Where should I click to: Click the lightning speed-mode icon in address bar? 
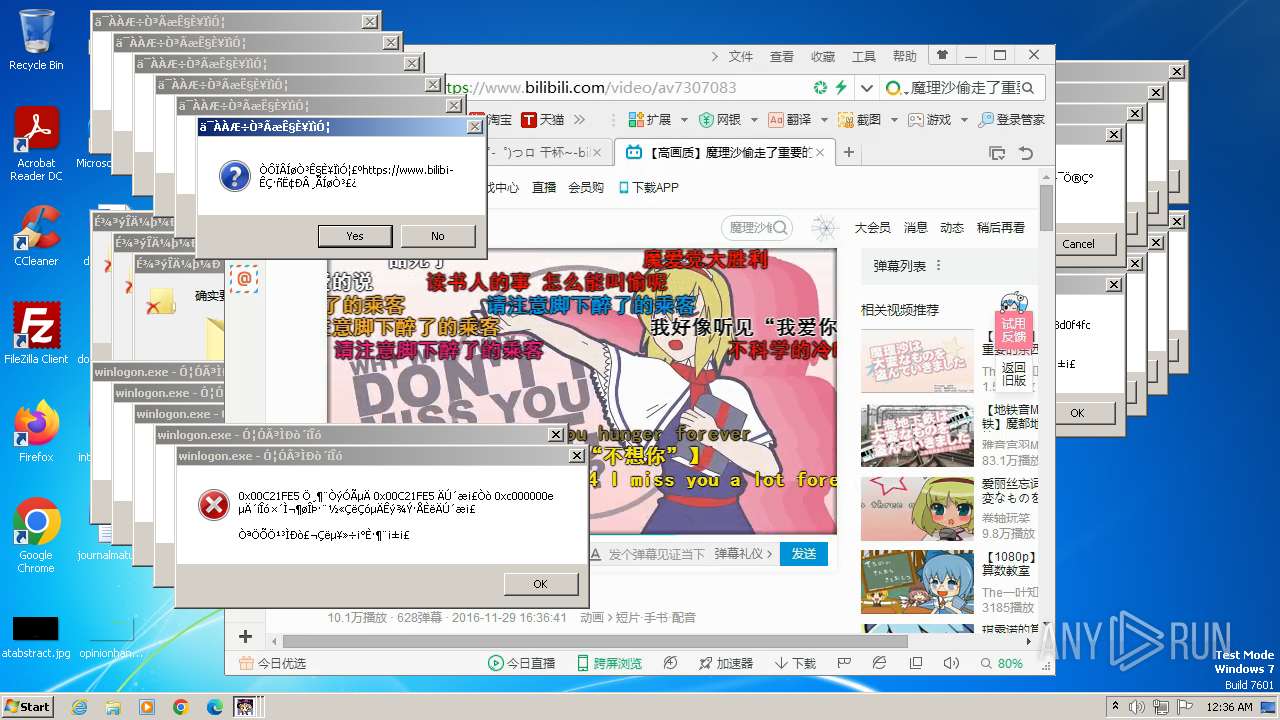842,88
